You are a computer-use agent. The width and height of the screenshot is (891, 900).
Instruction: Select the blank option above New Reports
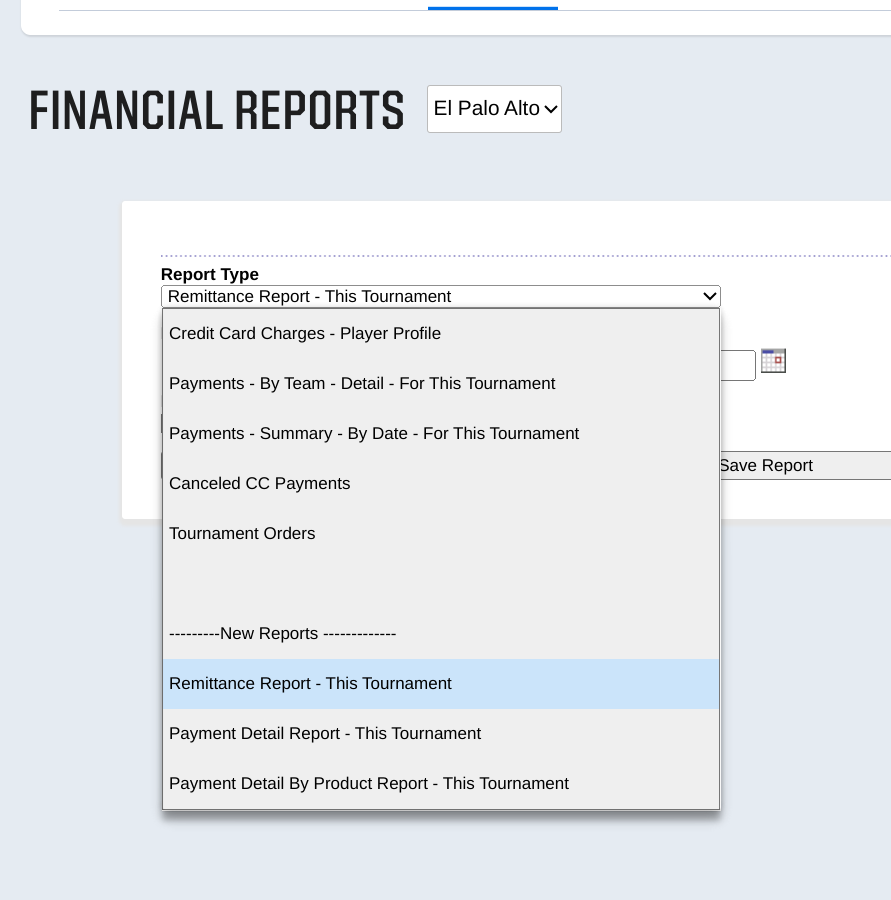click(x=440, y=584)
